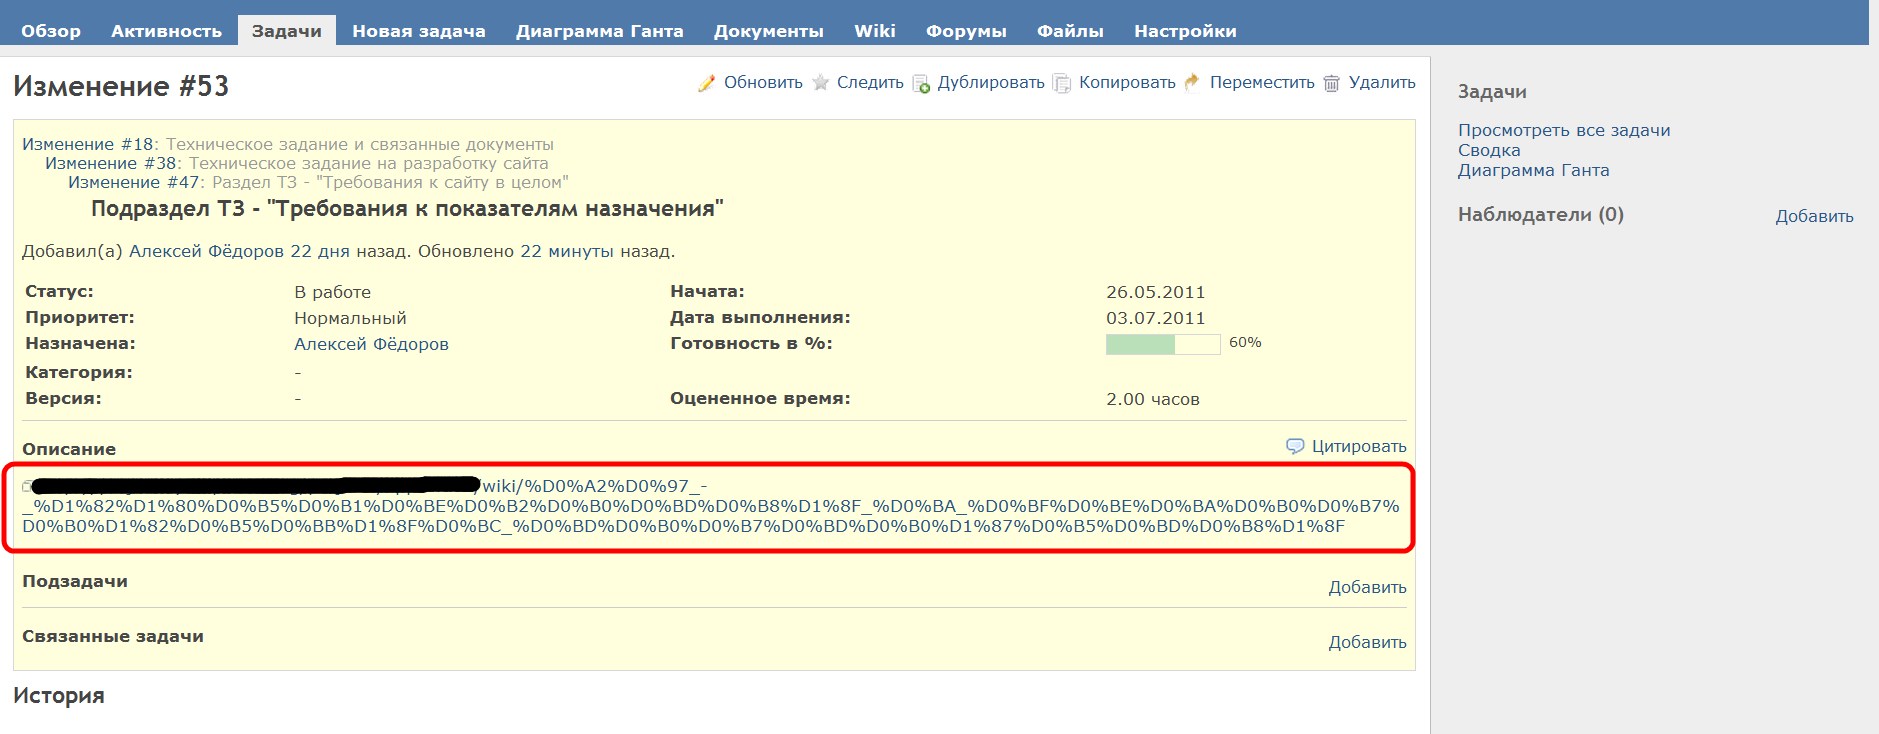Click the Duplicate (Дублировать) icon
This screenshot has width=1879, height=734.
click(x=921, y=83)
